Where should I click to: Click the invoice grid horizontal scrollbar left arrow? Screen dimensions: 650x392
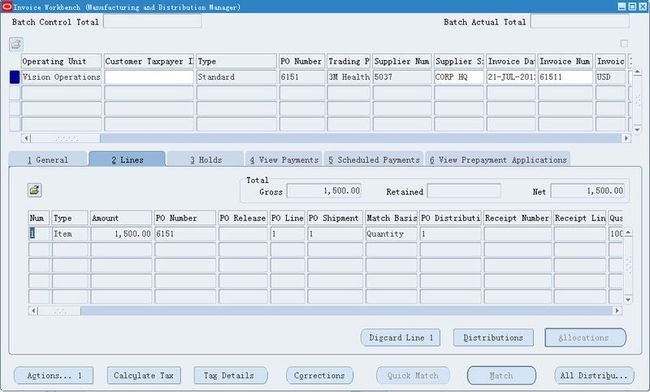26,138
